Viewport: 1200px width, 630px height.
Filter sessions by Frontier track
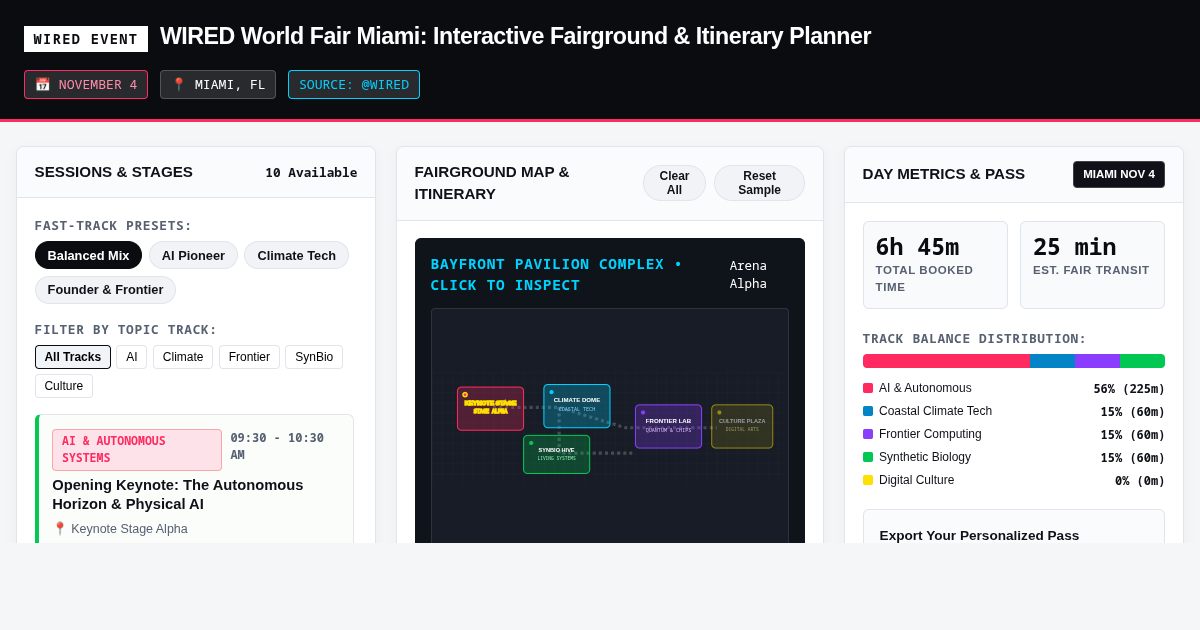(249, 357)
